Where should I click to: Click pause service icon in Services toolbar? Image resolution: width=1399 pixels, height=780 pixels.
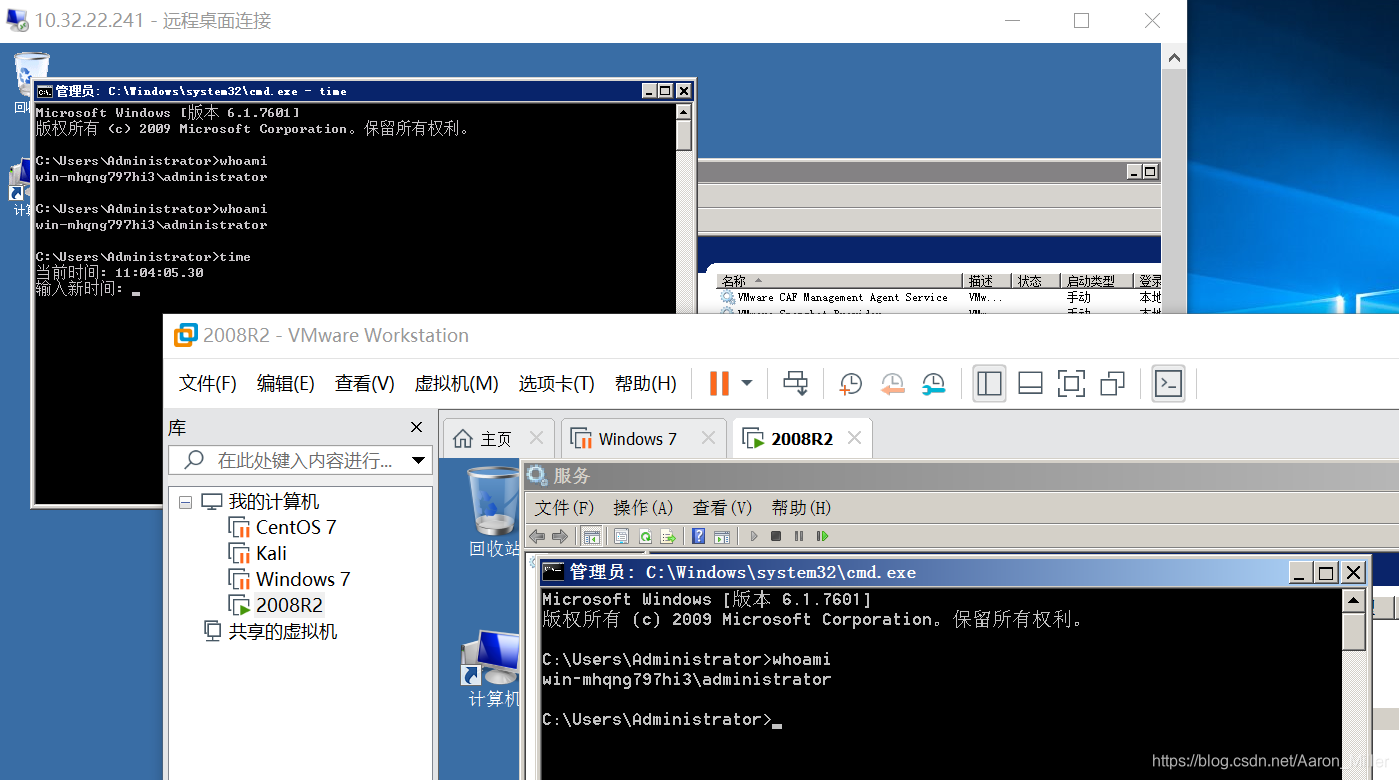coord(799,537)
